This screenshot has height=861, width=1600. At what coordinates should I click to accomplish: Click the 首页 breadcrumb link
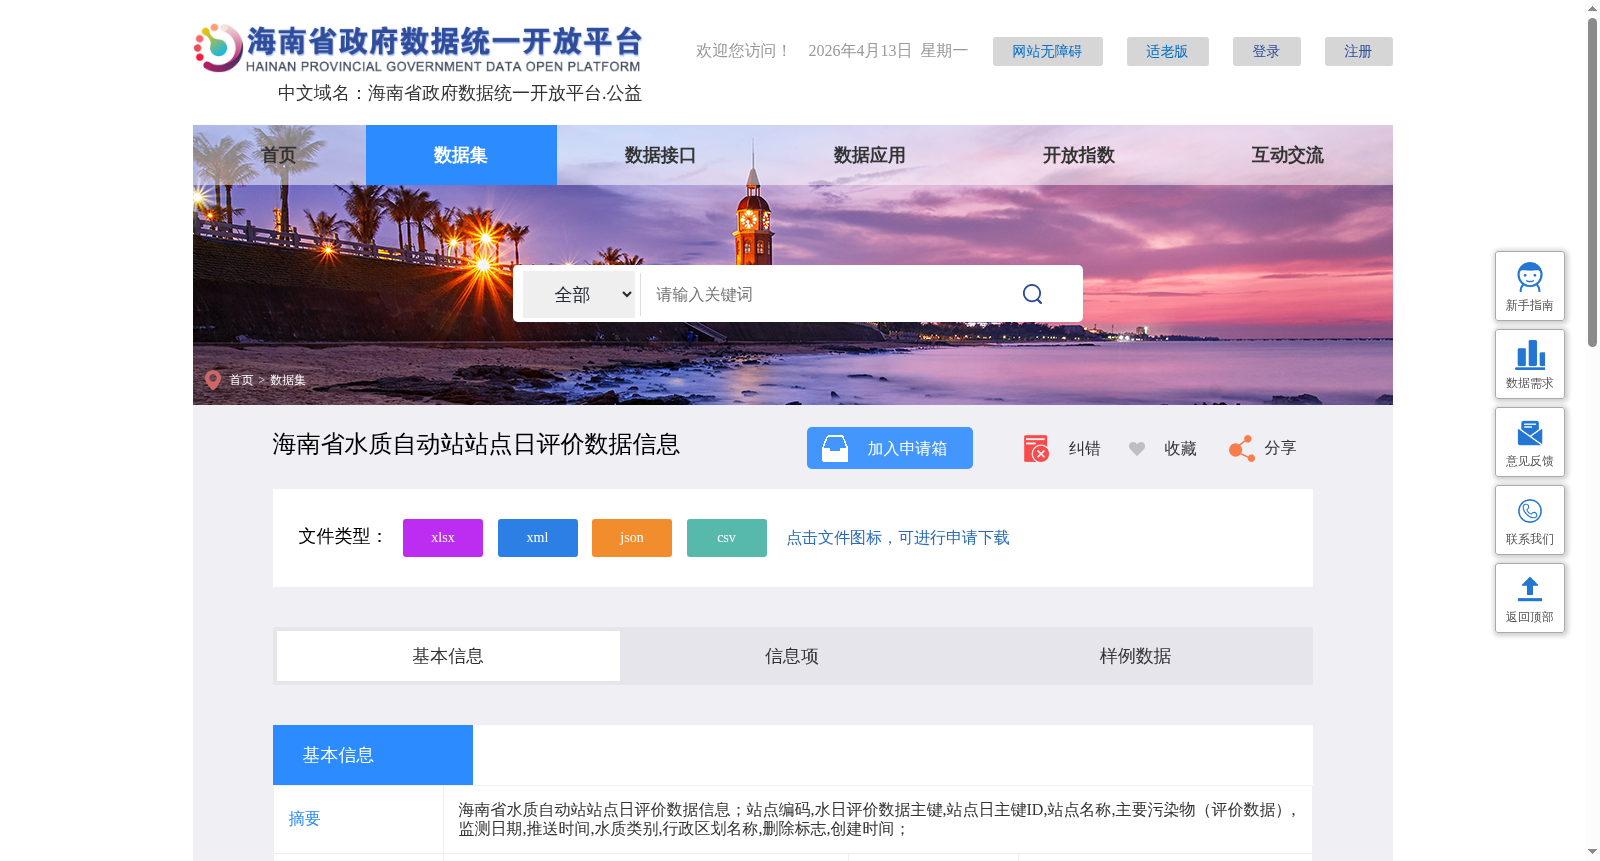pyautogui.click(x=241, y=380)
